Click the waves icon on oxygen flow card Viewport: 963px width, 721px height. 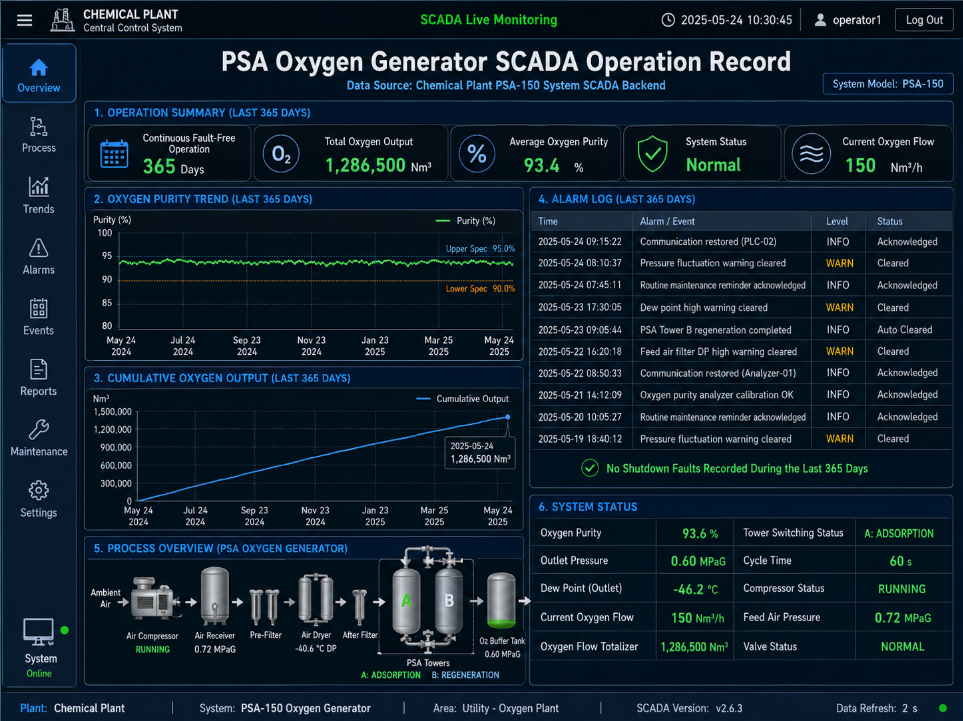pos(811,154)
